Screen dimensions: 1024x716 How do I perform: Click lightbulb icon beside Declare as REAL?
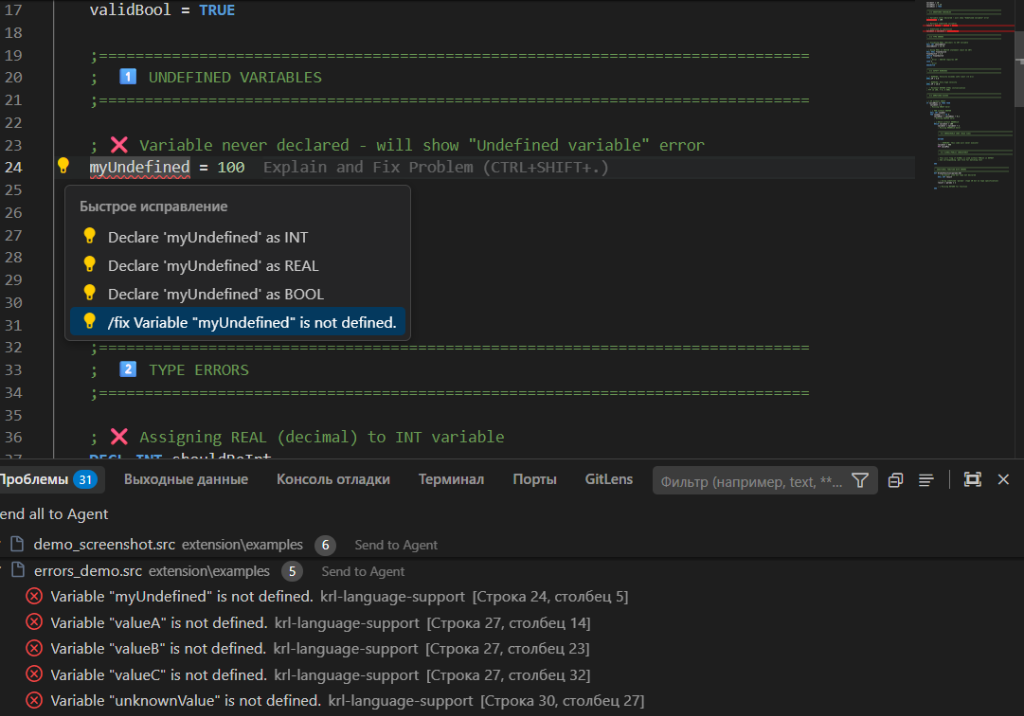pyautogui.click(x=89, y=264)
